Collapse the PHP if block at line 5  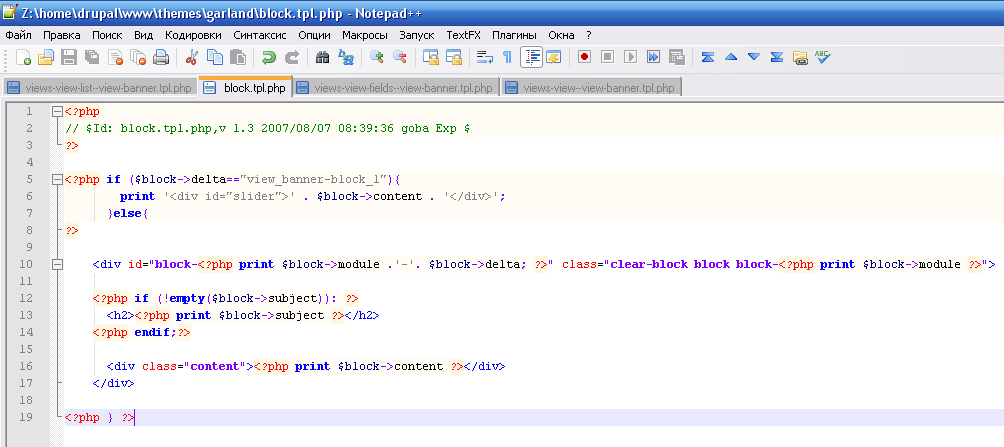pos(58,179)
